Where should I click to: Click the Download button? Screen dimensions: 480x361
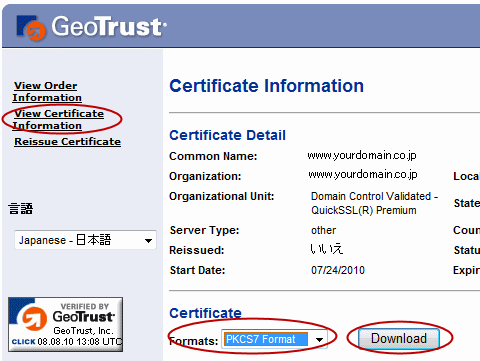pyautogui.click(x=399, y=338)
